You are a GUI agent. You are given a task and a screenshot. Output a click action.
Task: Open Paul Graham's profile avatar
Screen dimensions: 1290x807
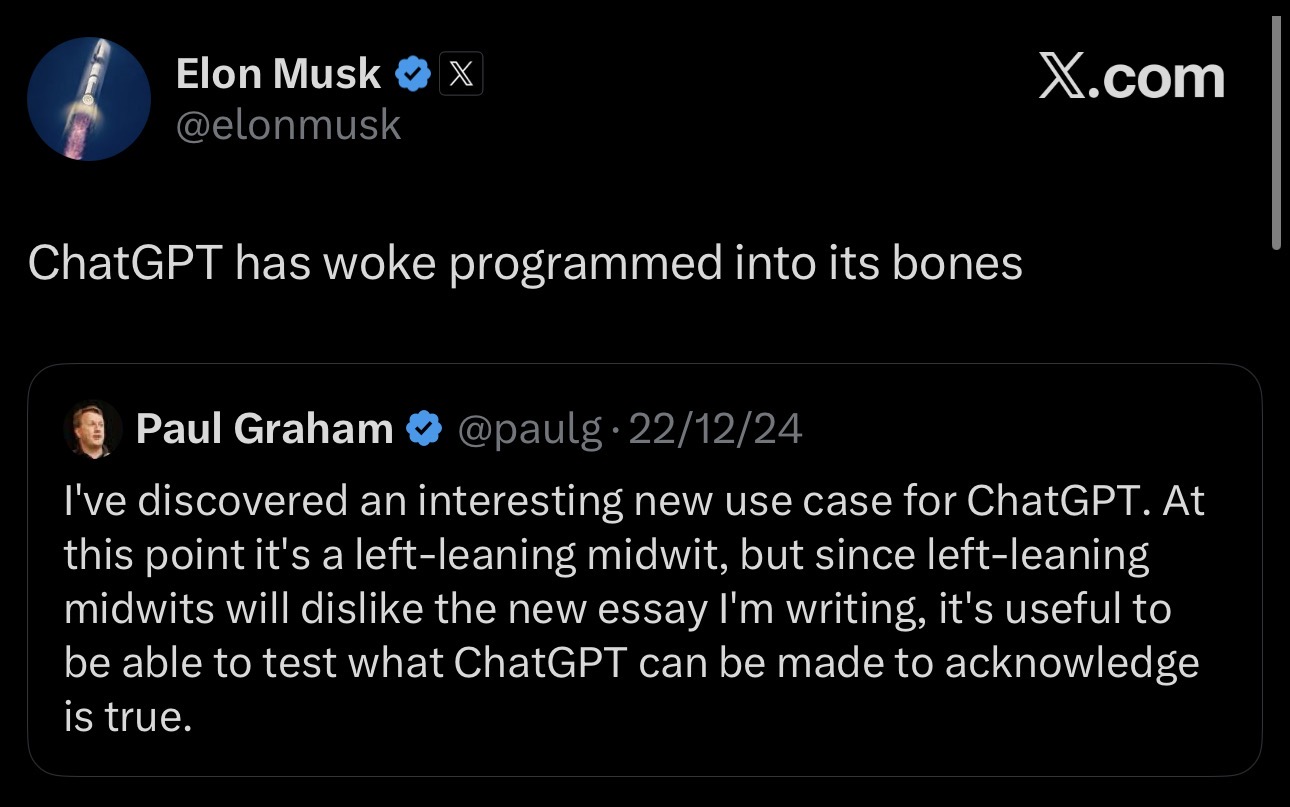pyautogui.click(x=91, y=428)
